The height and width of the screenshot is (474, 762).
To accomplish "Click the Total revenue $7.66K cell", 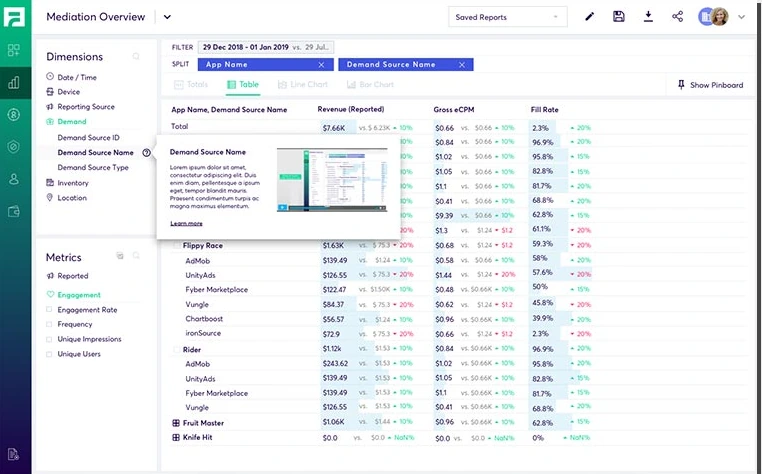I will click(x=333, y=128).
